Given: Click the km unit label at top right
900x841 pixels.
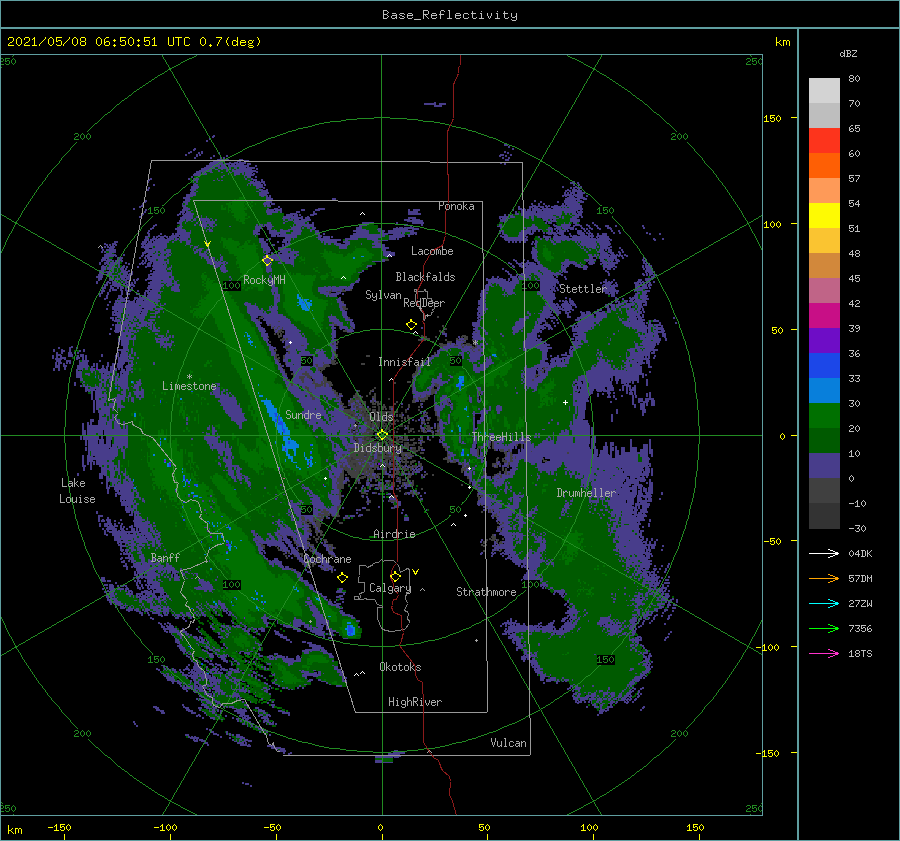Looking at the screenshot, I should point(782,42).
